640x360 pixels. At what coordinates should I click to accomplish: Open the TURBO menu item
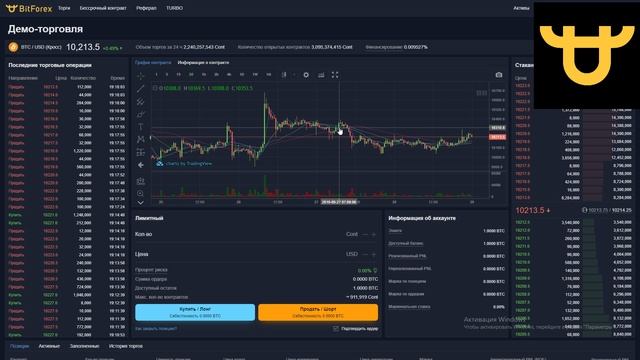coord(174,8)
